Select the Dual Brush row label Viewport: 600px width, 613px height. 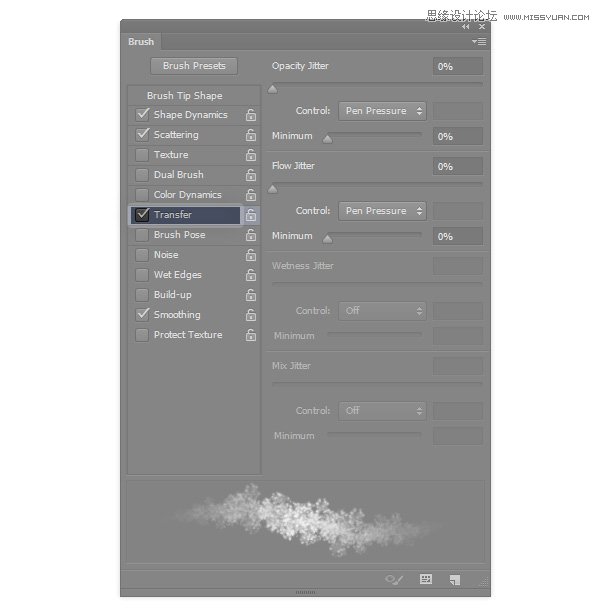179,175
